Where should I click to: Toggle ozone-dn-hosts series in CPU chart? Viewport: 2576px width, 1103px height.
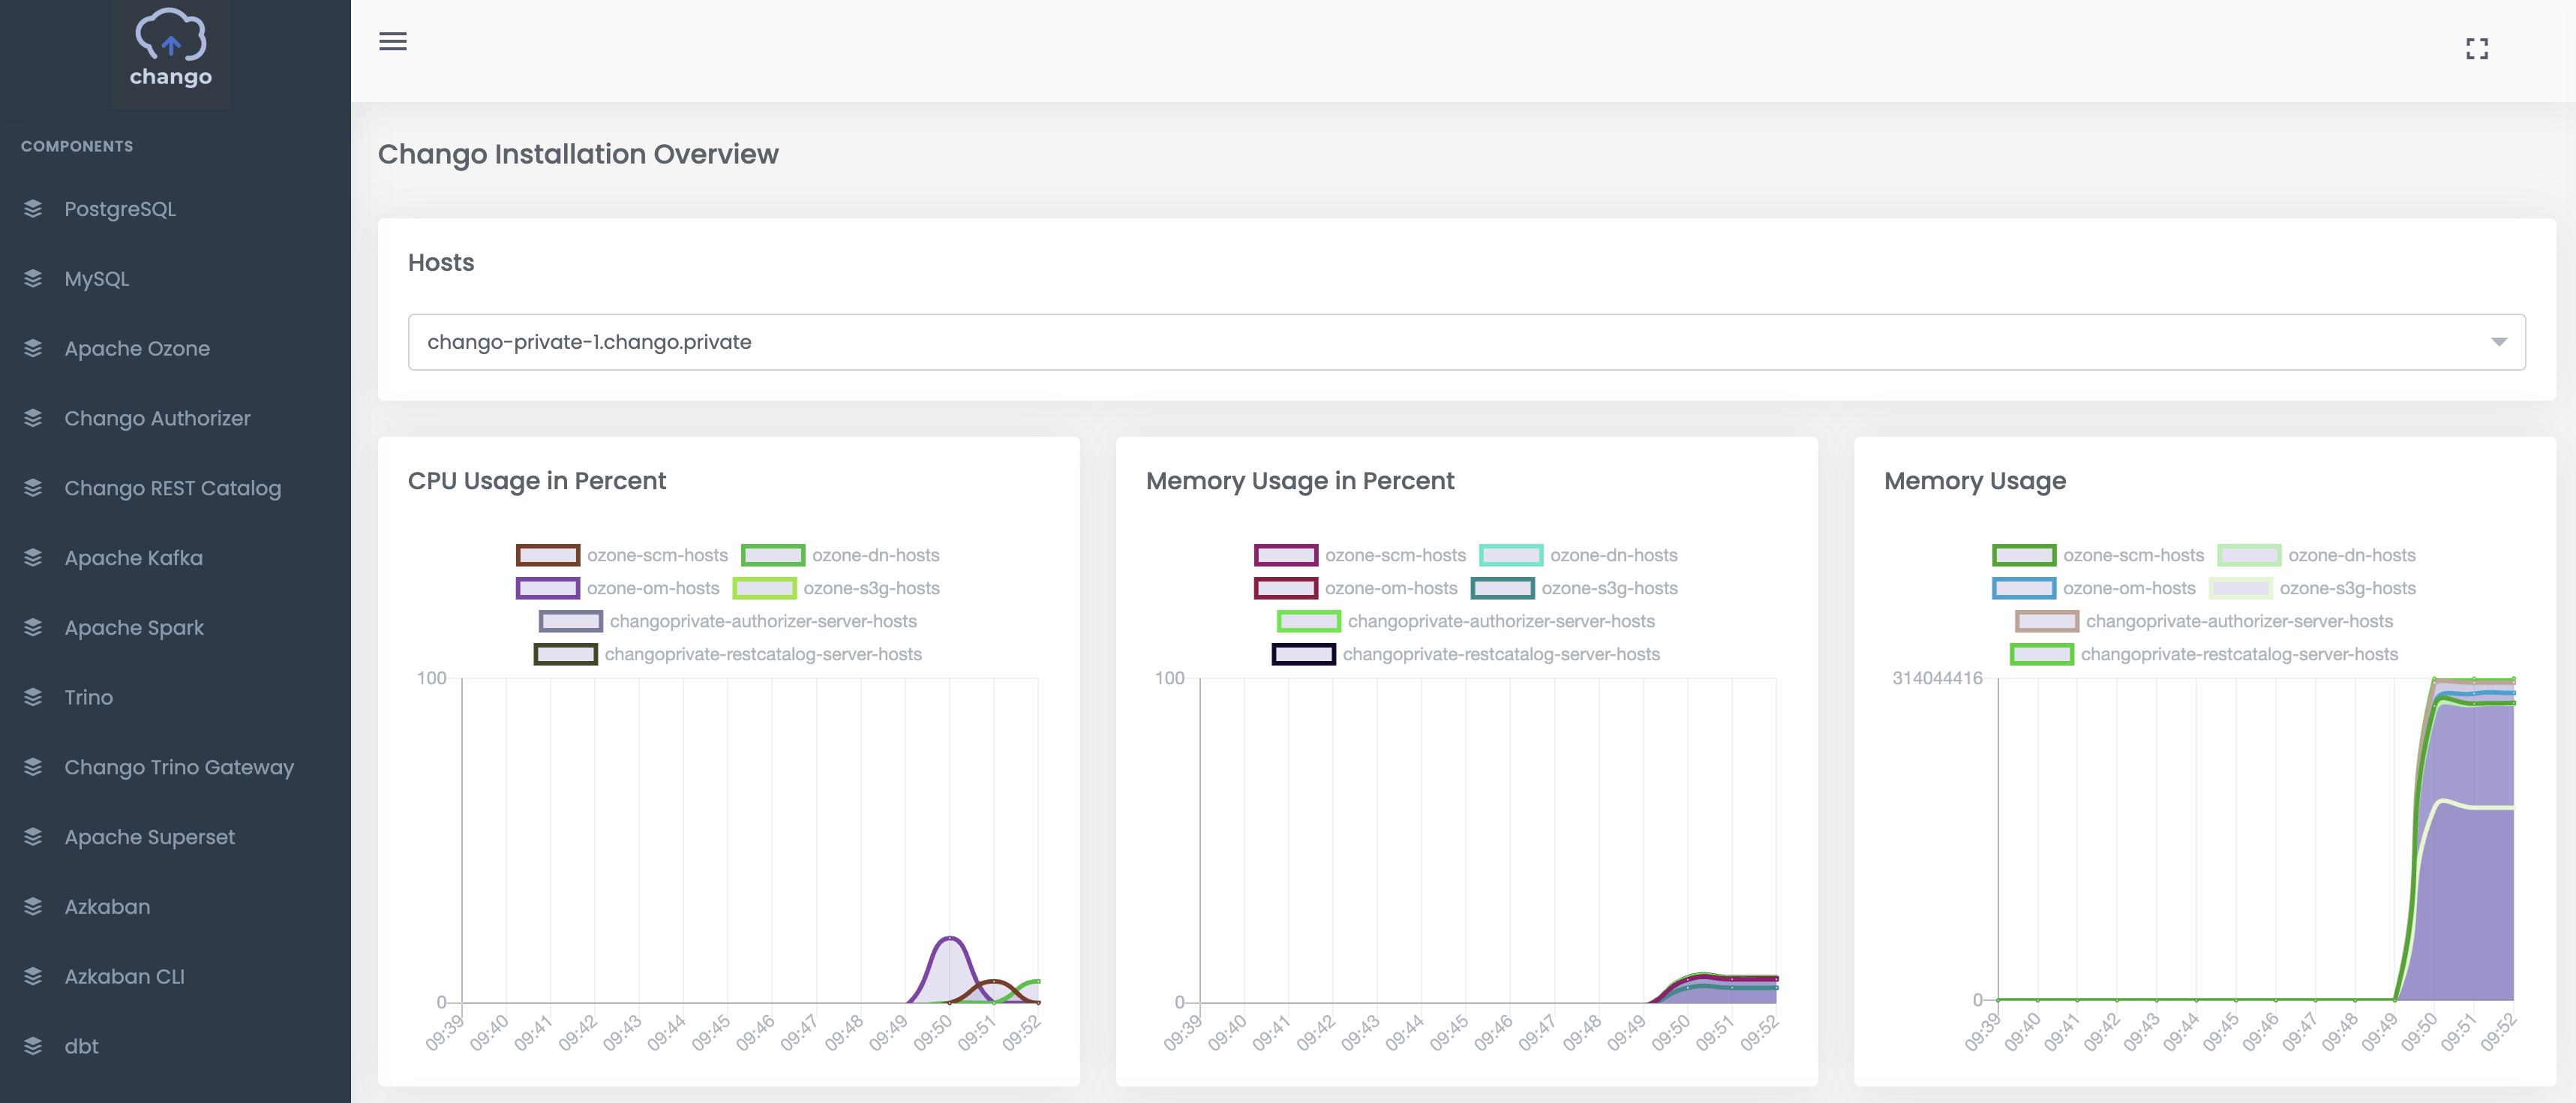click(840, 555)
